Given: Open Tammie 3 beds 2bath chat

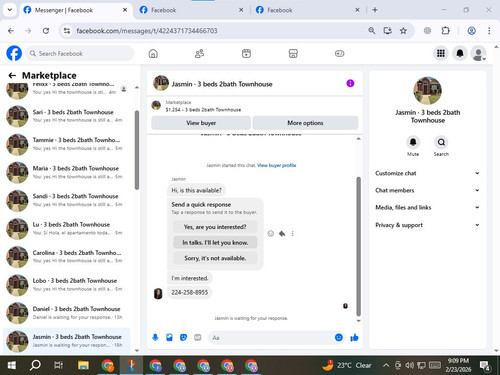Looking at the screenshot, I should tap(67, 144).
